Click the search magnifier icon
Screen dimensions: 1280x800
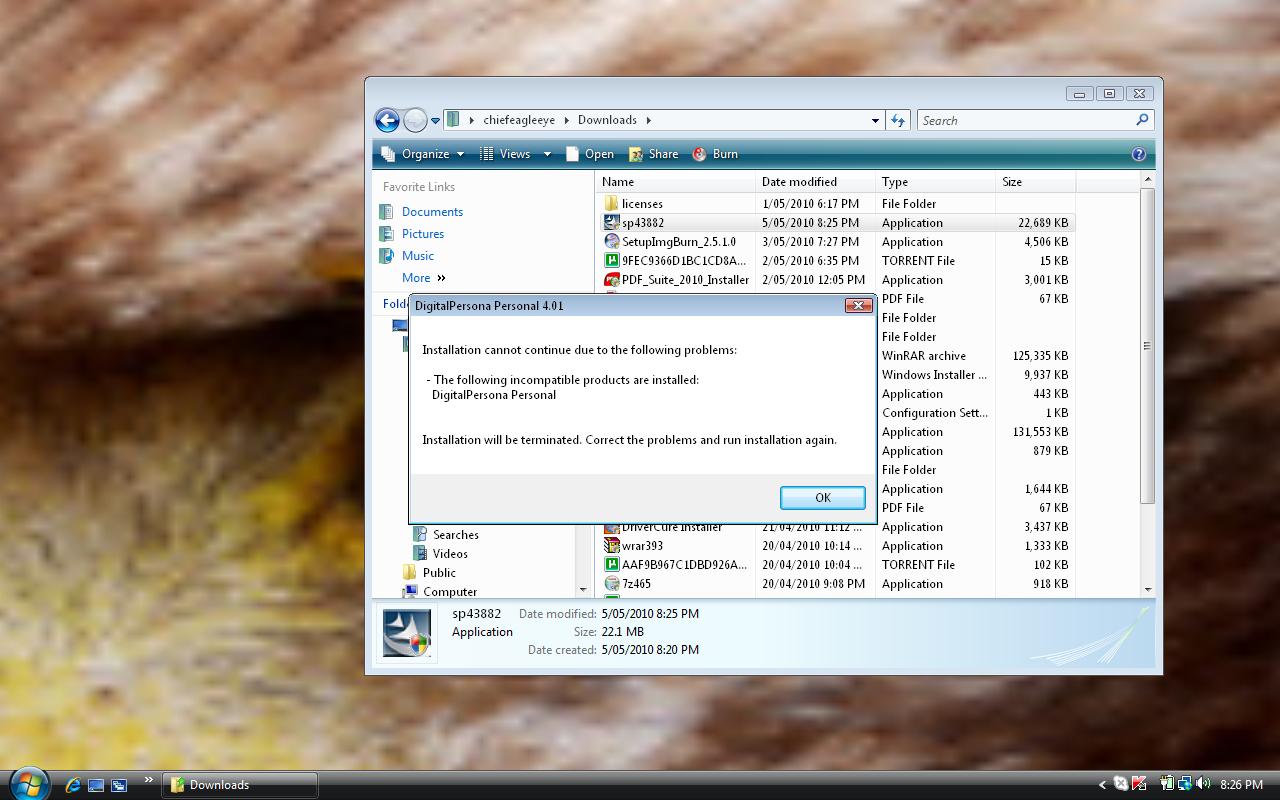tap(1143, 120)
